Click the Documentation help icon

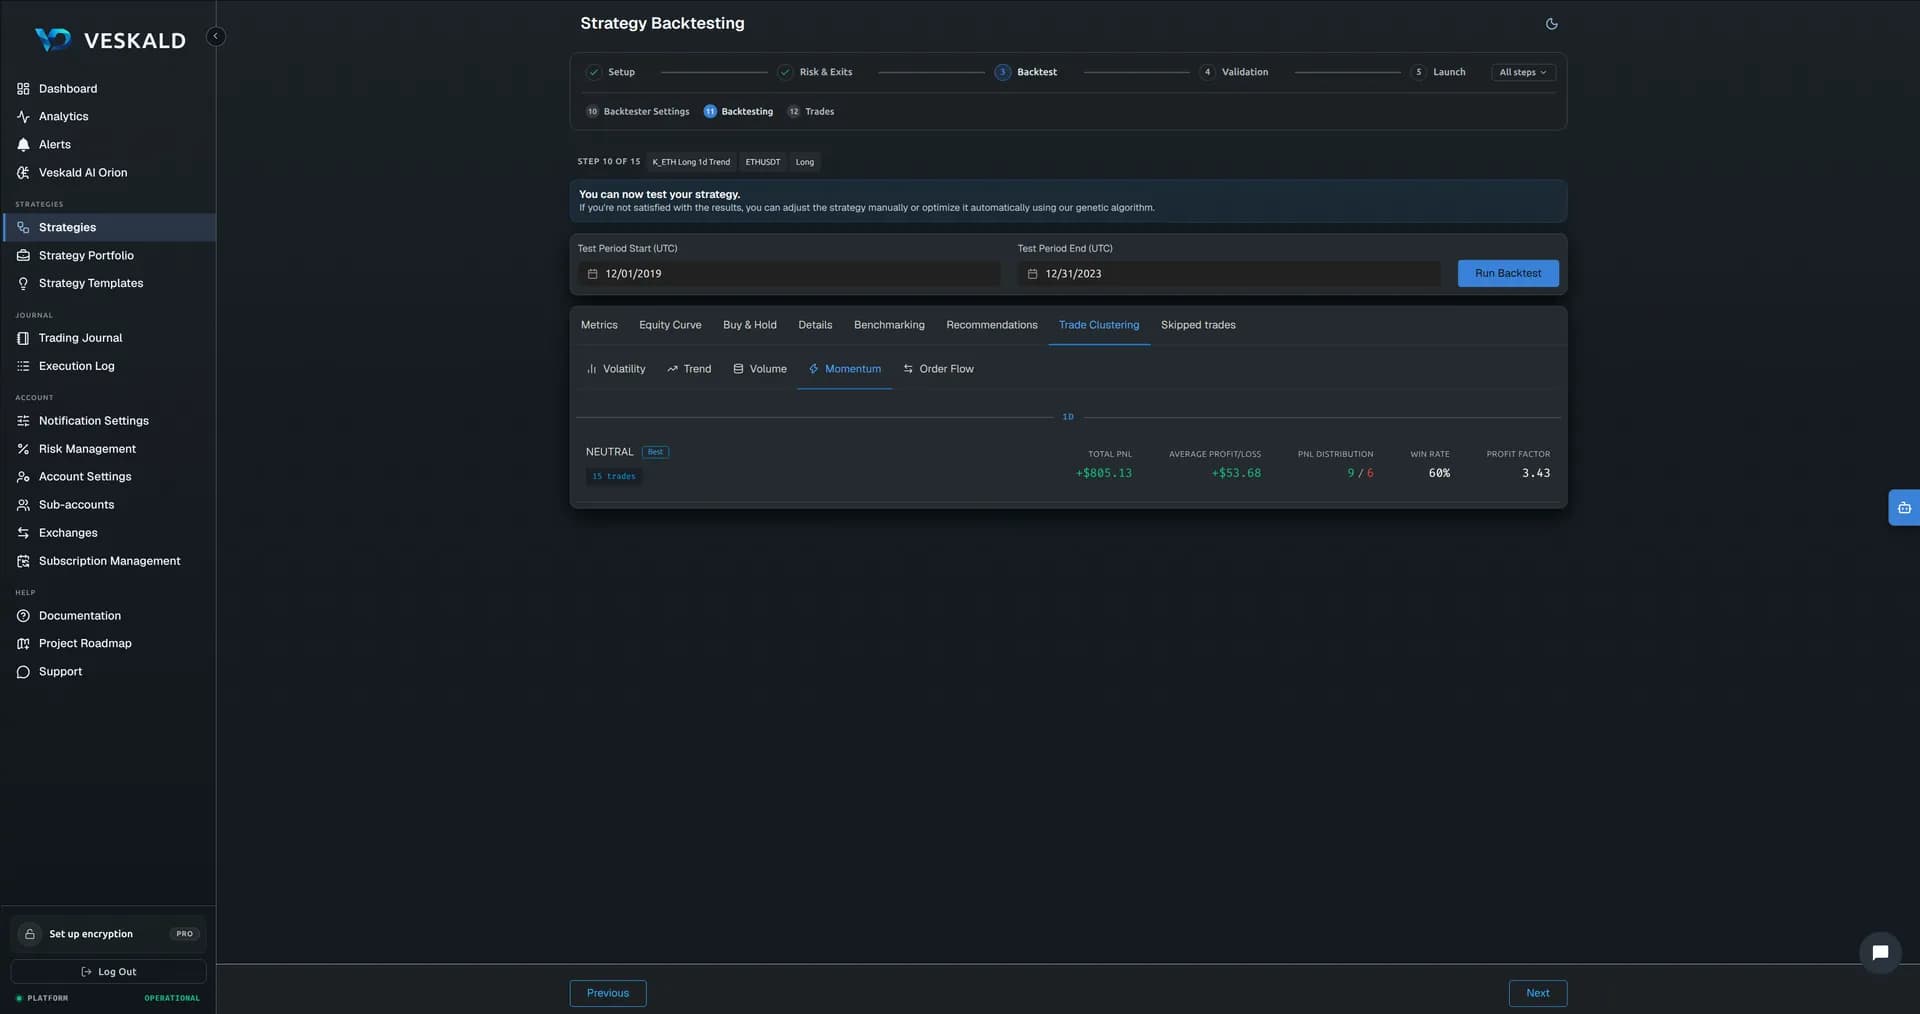coord(23,616)
